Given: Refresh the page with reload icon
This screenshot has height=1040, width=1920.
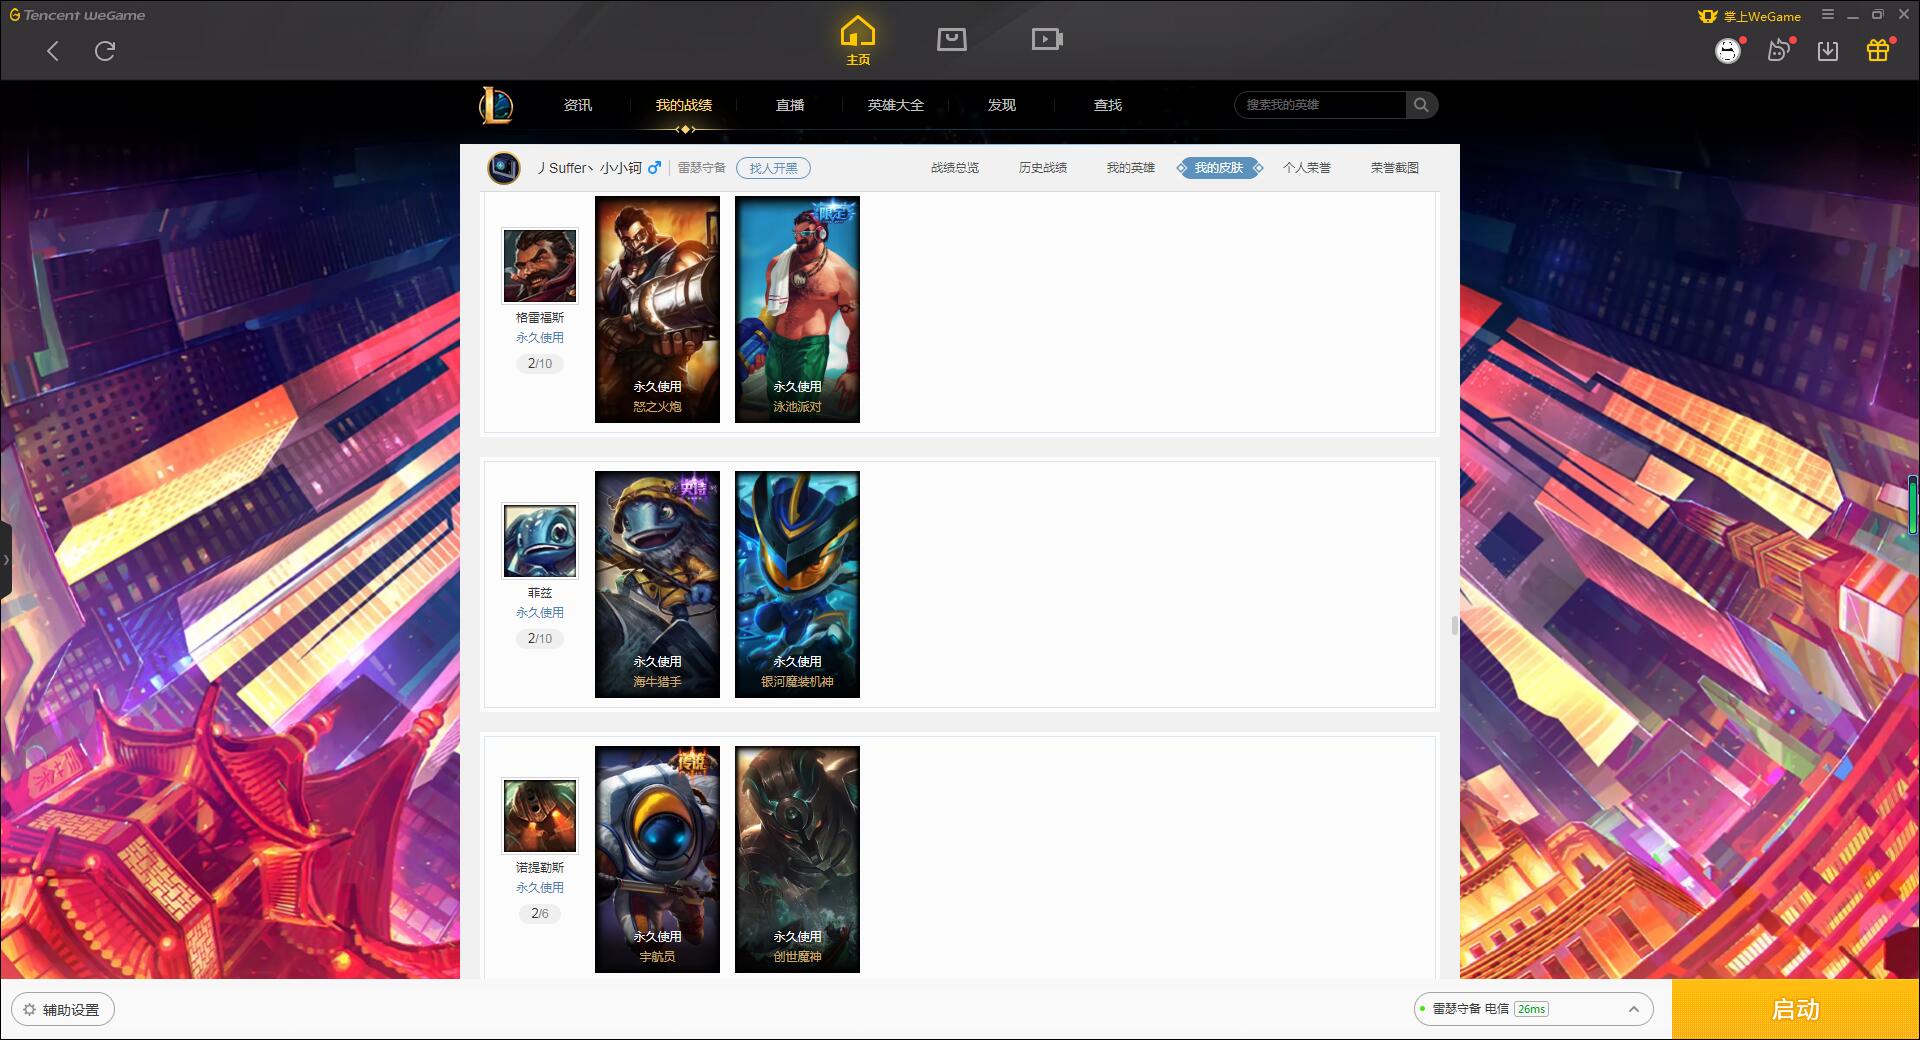Looking at the screenshot, I should (105, 51).
